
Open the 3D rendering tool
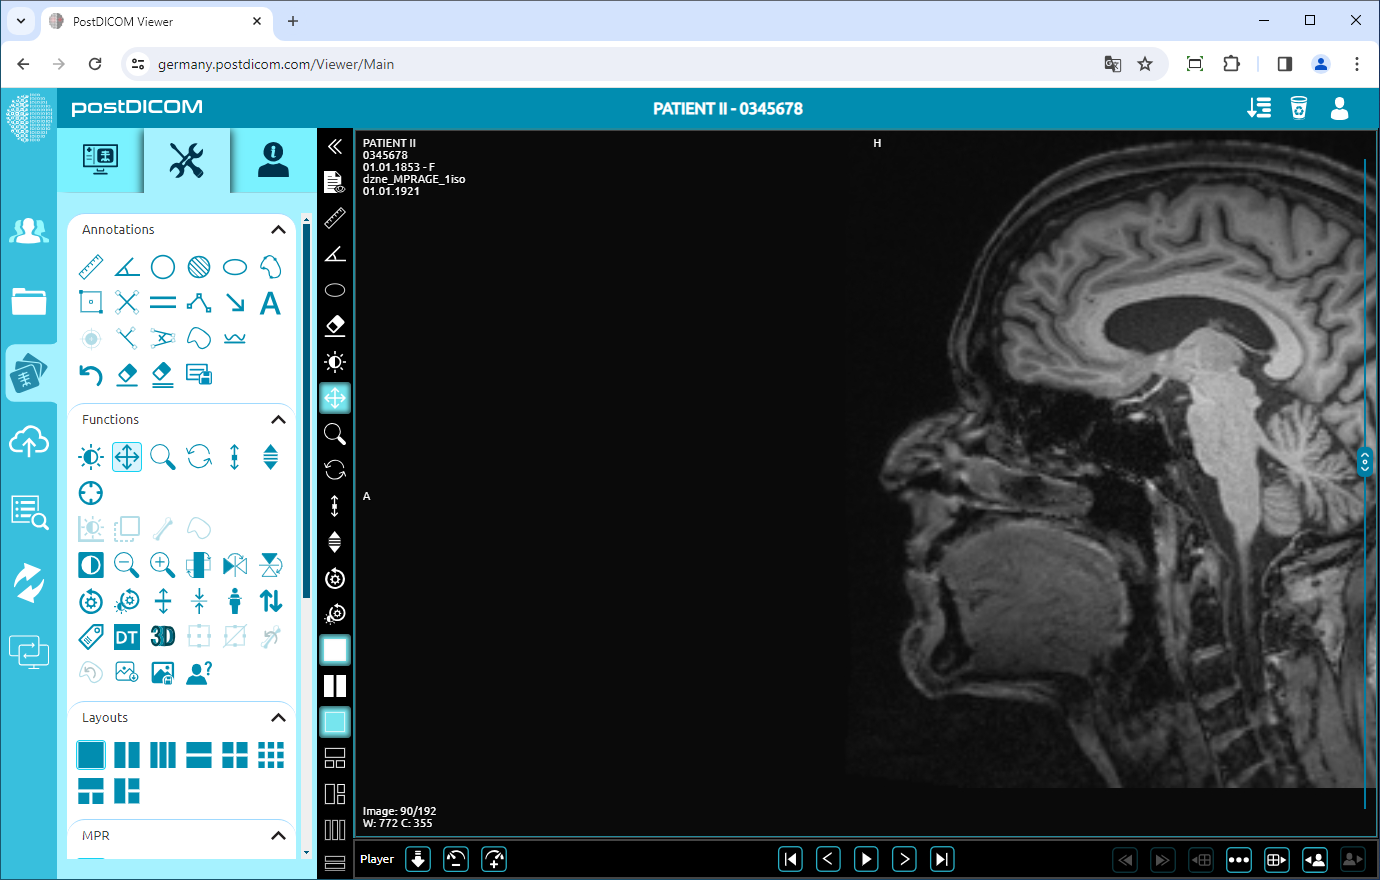point(162,636)
